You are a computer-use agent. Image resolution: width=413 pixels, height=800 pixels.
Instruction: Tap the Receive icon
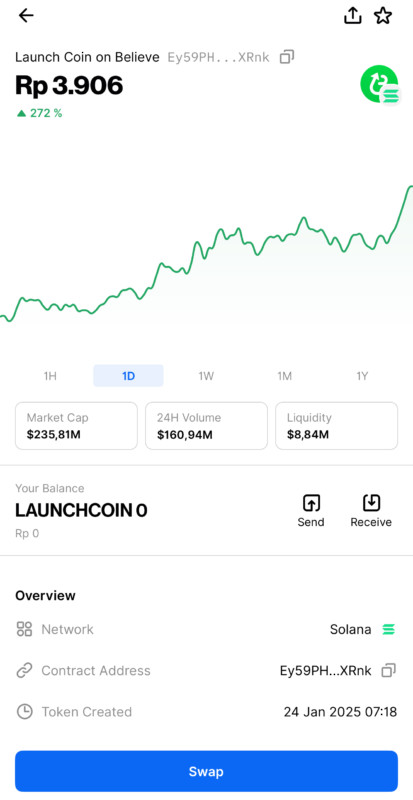[371, 503]
